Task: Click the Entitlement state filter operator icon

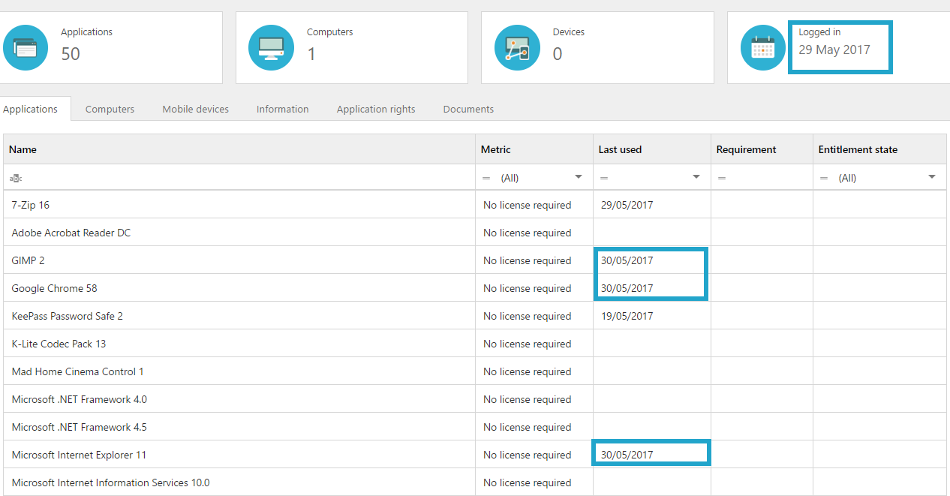Action: pyautogui.click(x=823, y=178)
